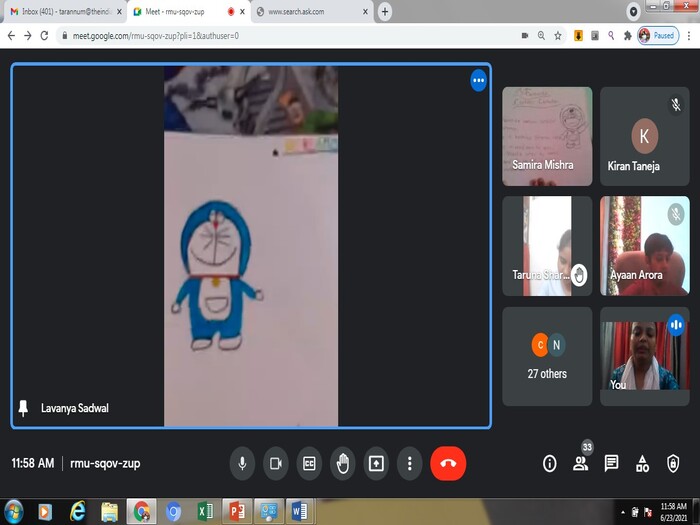Click the yellow download extension icon
700x525 pixels.
pos(578,36)
